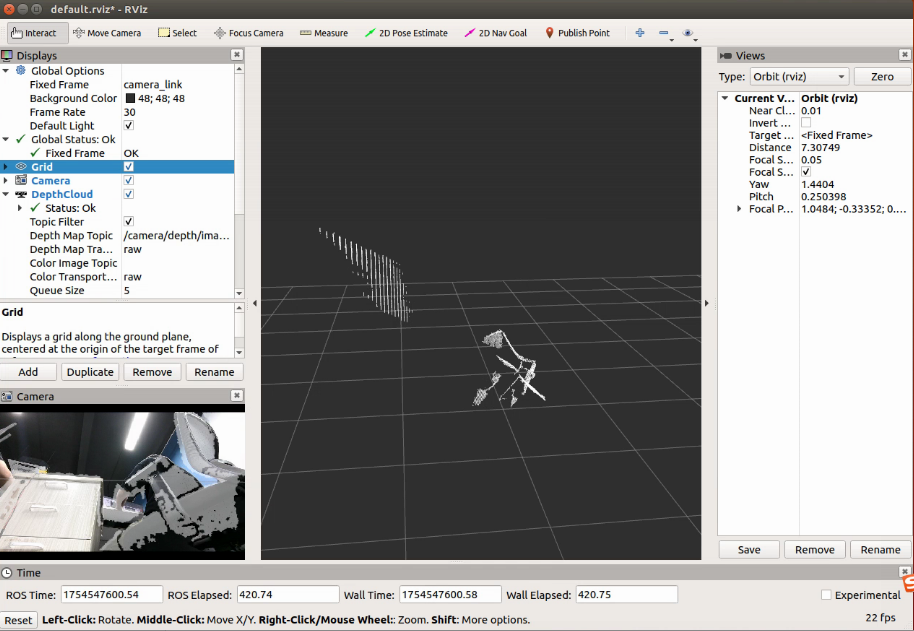
Task: Click the ROS Elapsed field
Action: tap(288, 594)
